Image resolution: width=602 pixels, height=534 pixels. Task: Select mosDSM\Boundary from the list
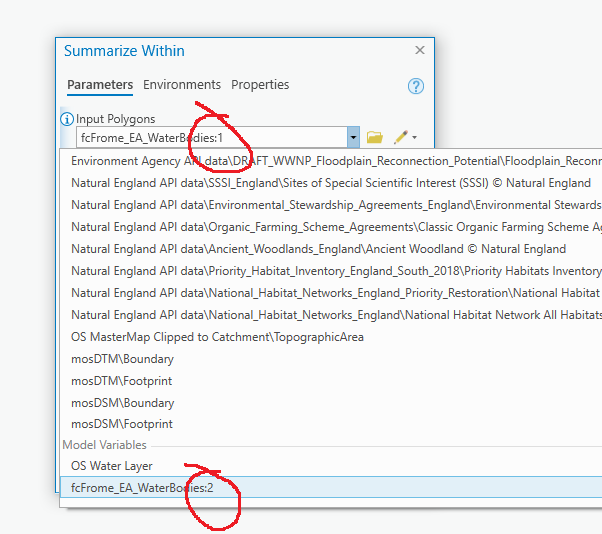pyautogui.click(x=331, y=403)
